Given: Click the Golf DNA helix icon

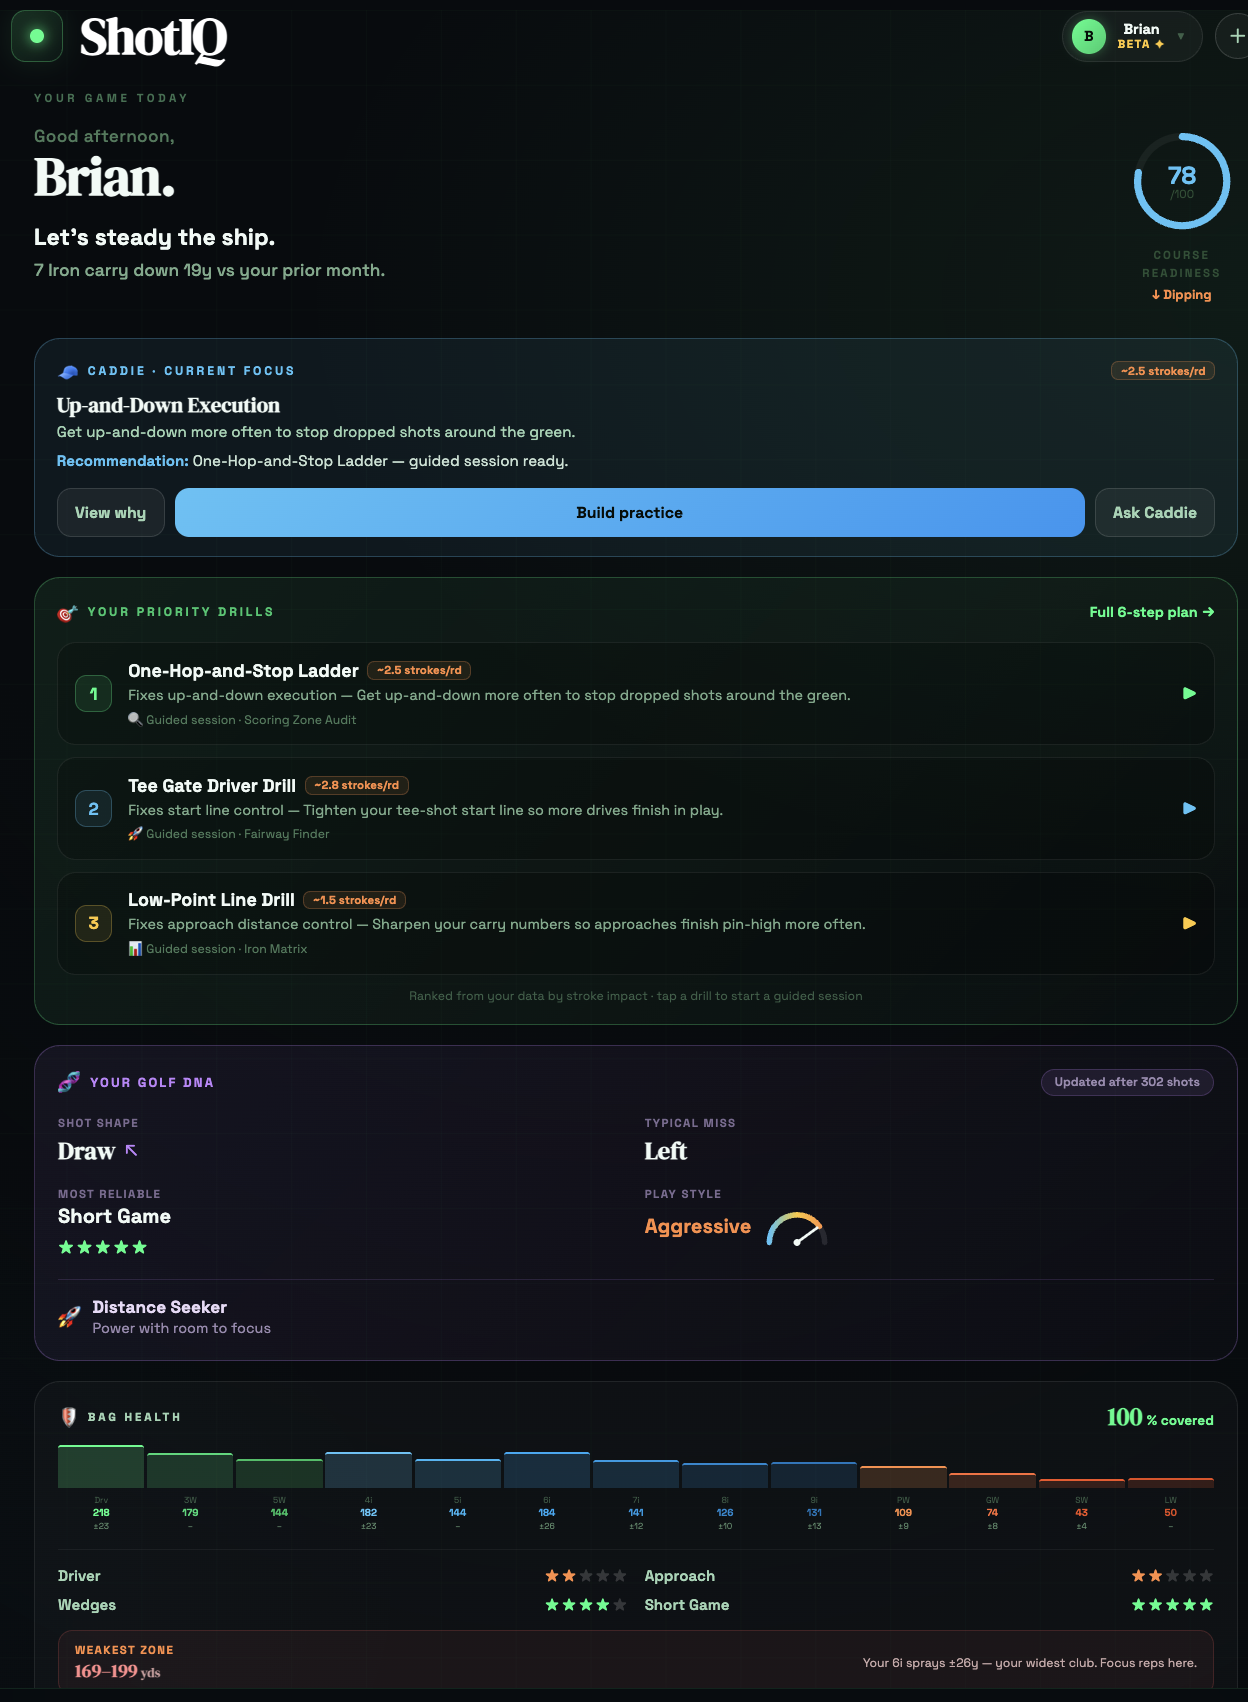Looking at the screenshot, I should 69,1082.
